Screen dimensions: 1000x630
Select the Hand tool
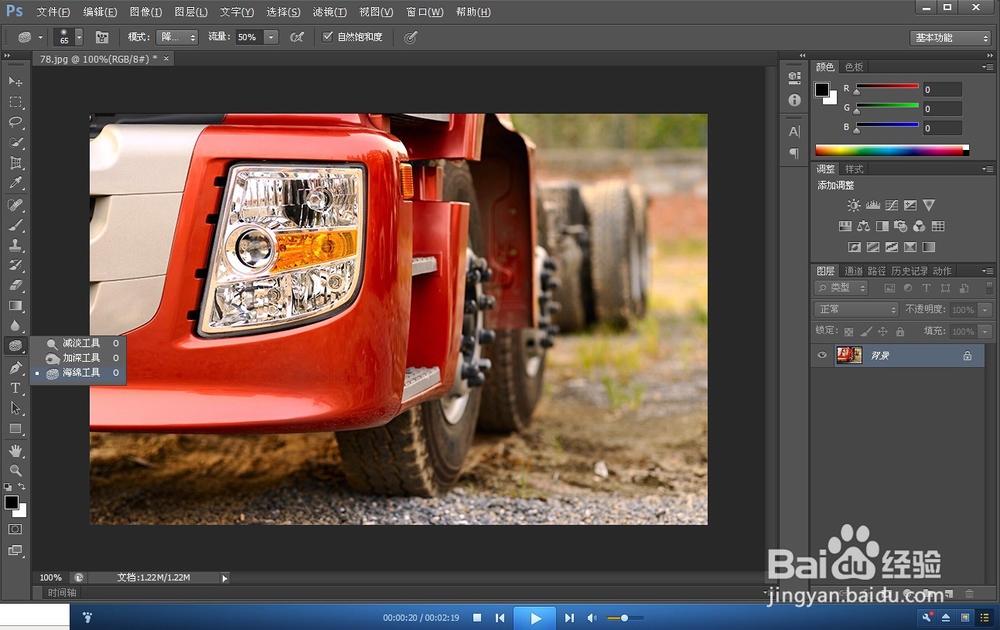[15, 451]
